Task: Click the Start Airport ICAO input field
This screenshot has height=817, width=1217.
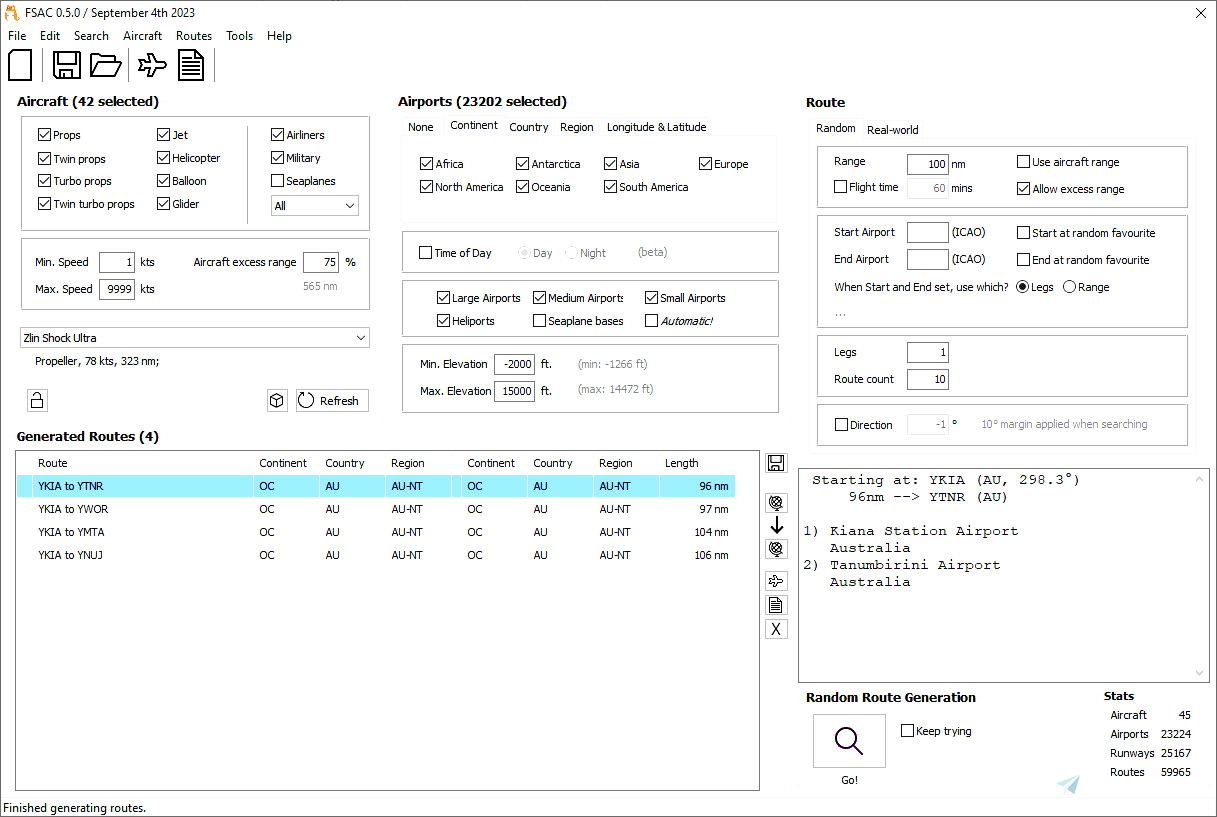Action: (x=927, y=233)
